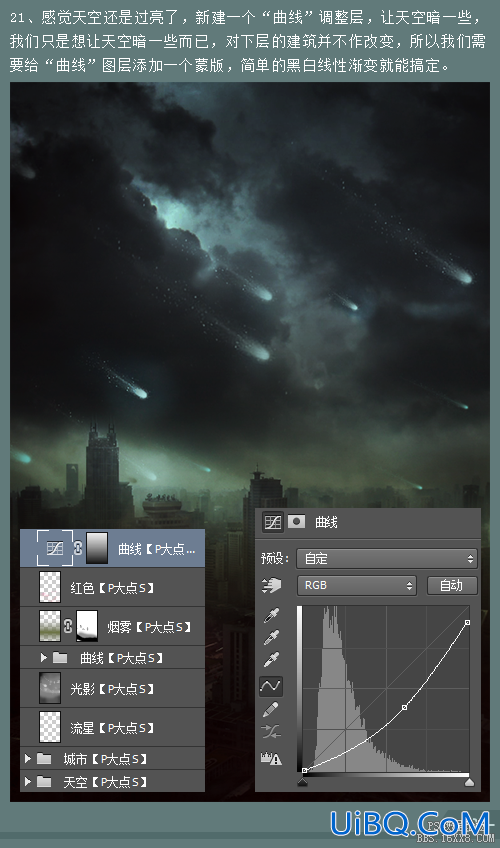Click the smooth curve values icon
This screenshot has width=500, height=848.
(x=271, y=732)
